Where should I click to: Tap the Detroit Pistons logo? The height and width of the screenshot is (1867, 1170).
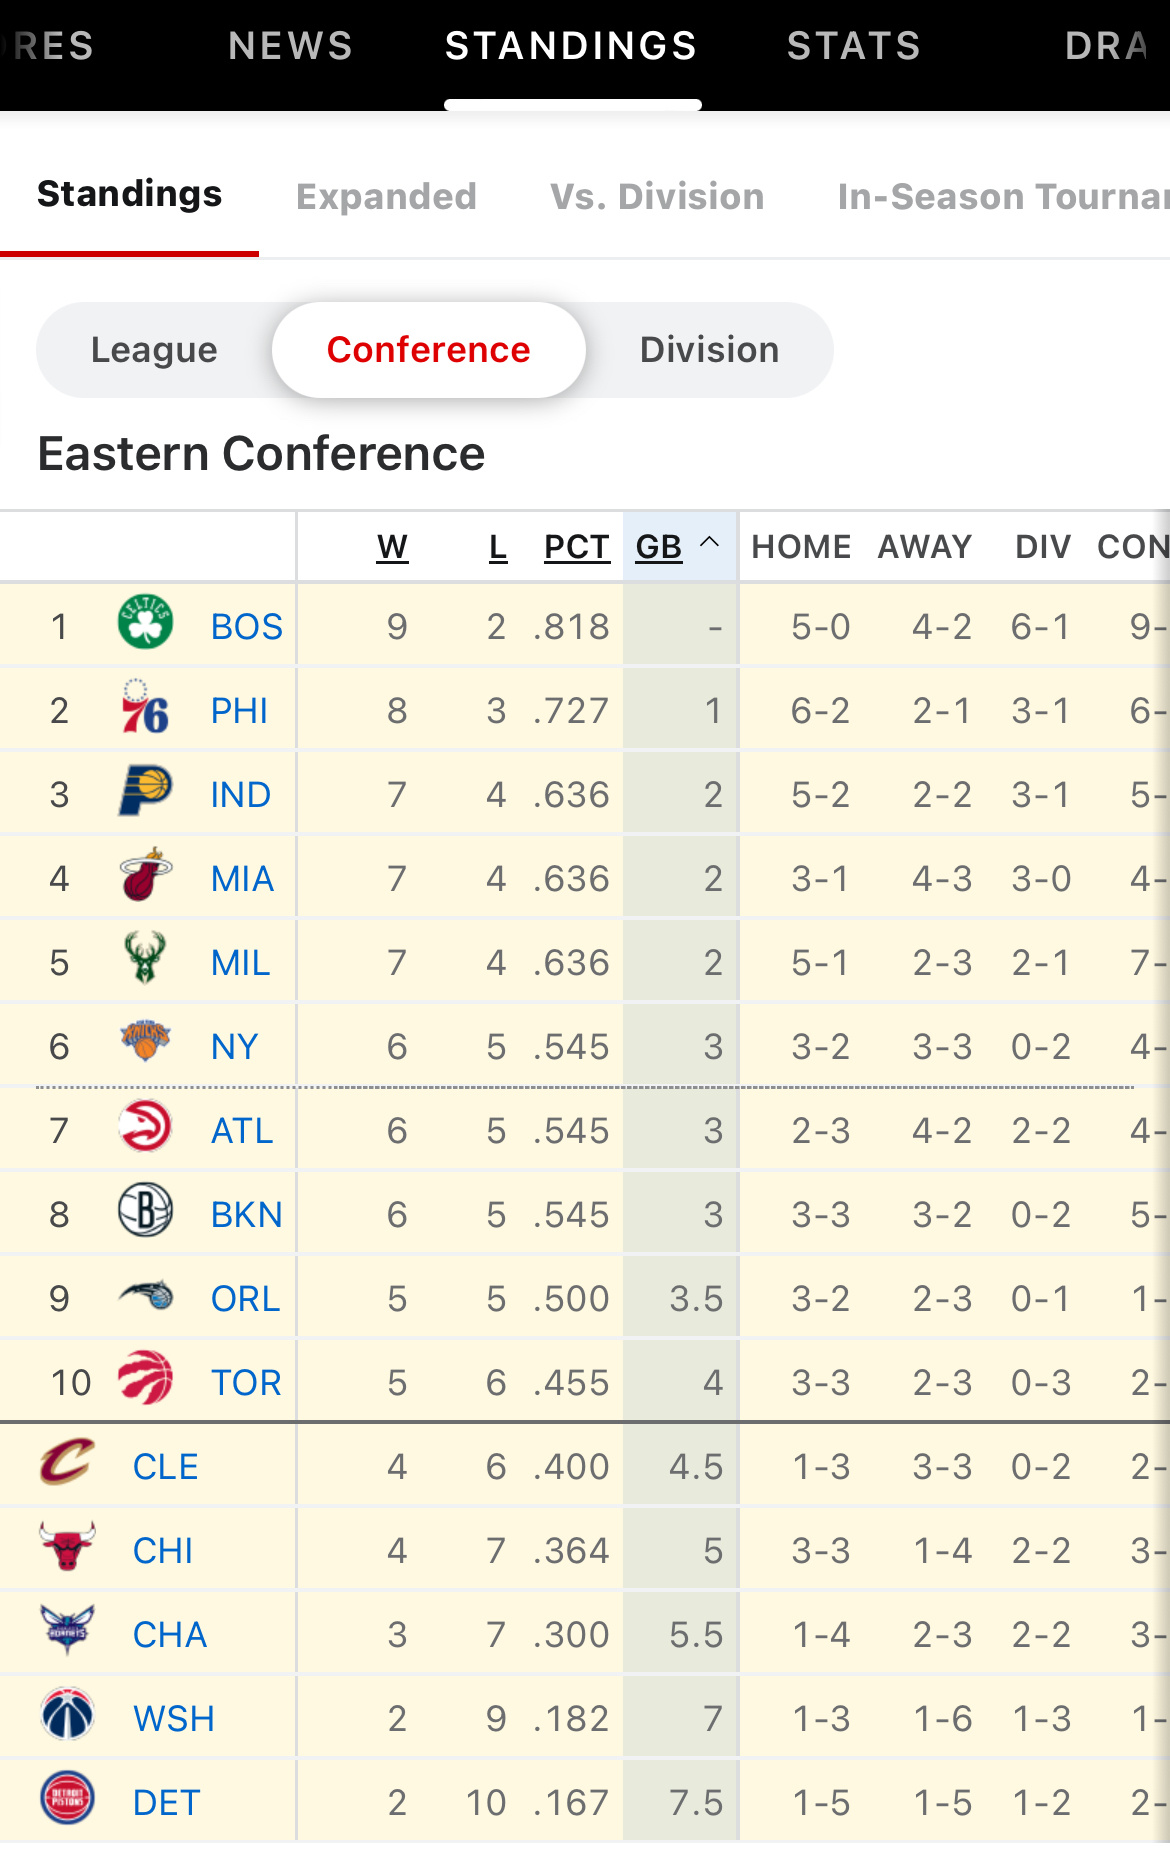pos(67,1798)
